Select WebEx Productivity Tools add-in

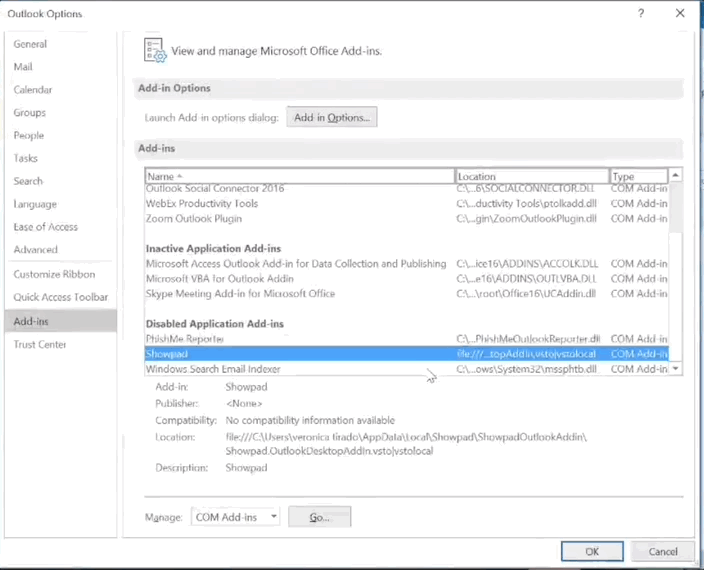(x=406, y=204)
